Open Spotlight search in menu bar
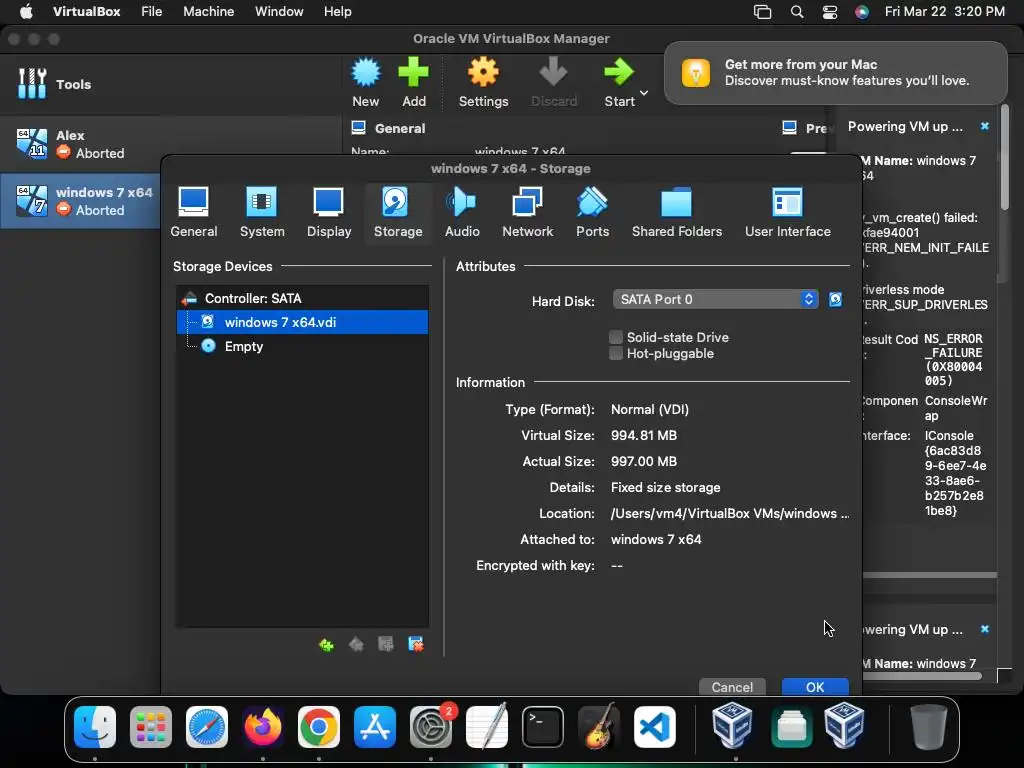 tap(797, 12)
